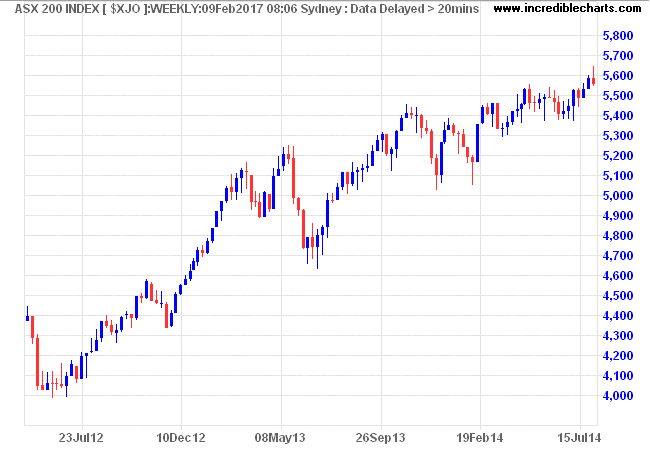Click the 10Dec12 date axis label
The width and height of the screenshot is (650, 450).
(181, 438)
